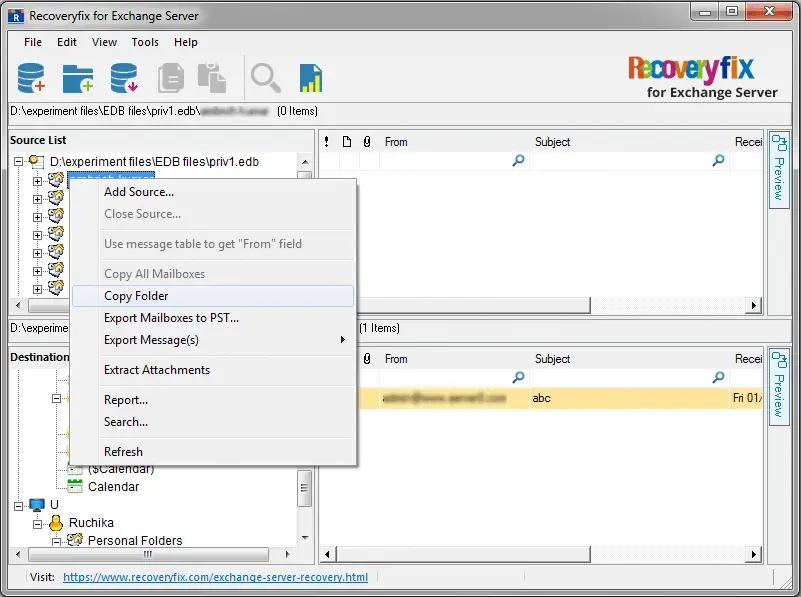Click the destination tree horizontal scrollbar thumb

click(x=148, y=554)
